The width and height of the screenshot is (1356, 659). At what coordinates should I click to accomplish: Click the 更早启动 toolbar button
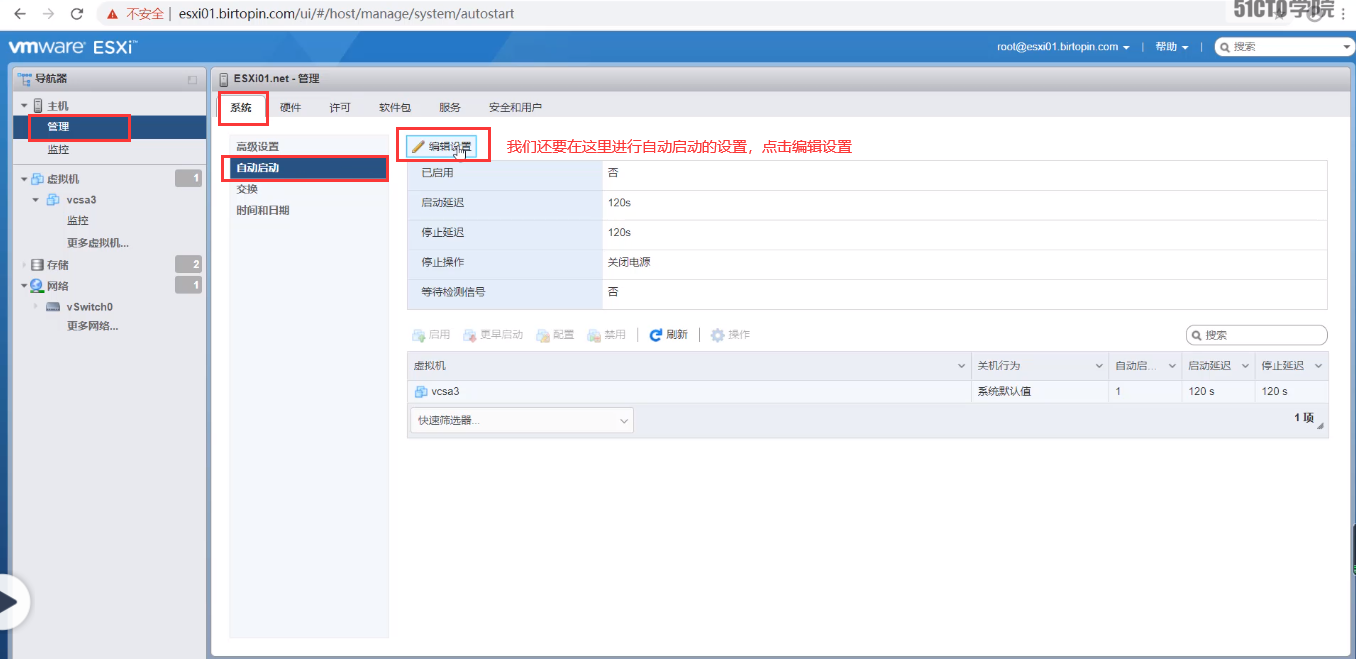tap(493, 335)
